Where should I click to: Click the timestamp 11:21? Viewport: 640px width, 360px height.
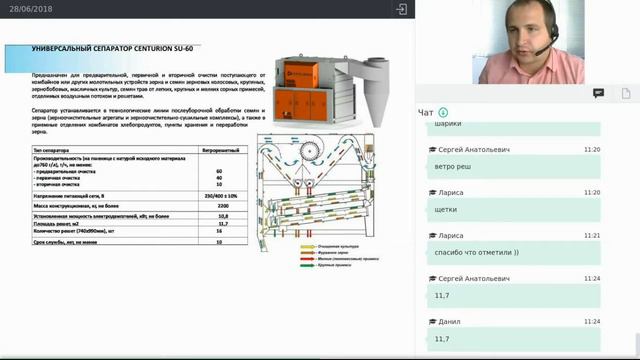592,236
